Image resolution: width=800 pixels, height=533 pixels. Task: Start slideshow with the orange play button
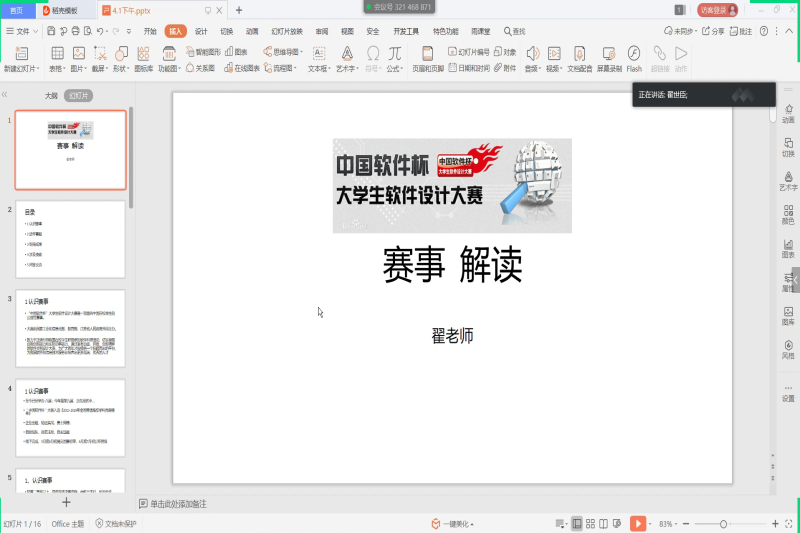point(638,524)
